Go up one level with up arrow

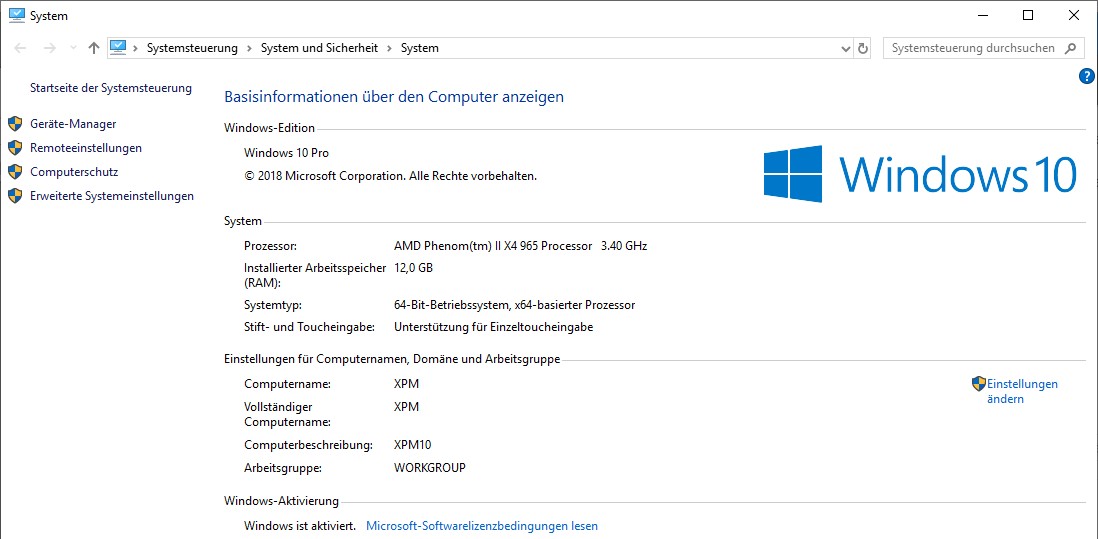tap(94, 48)
